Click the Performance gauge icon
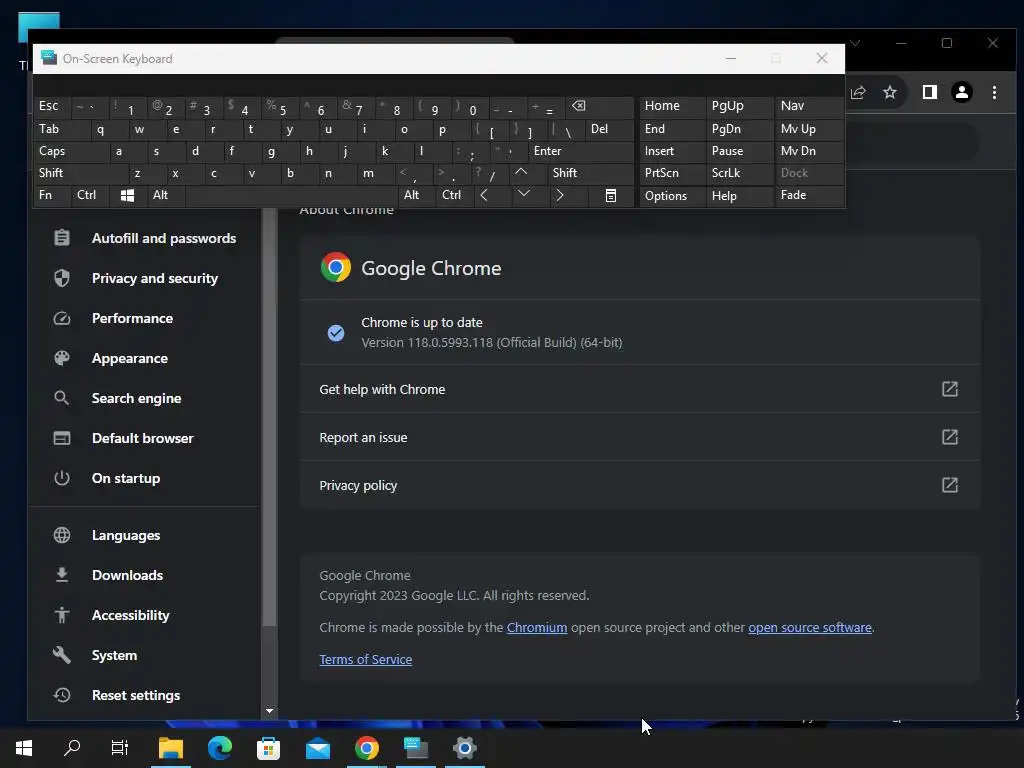 coord(62,318)
